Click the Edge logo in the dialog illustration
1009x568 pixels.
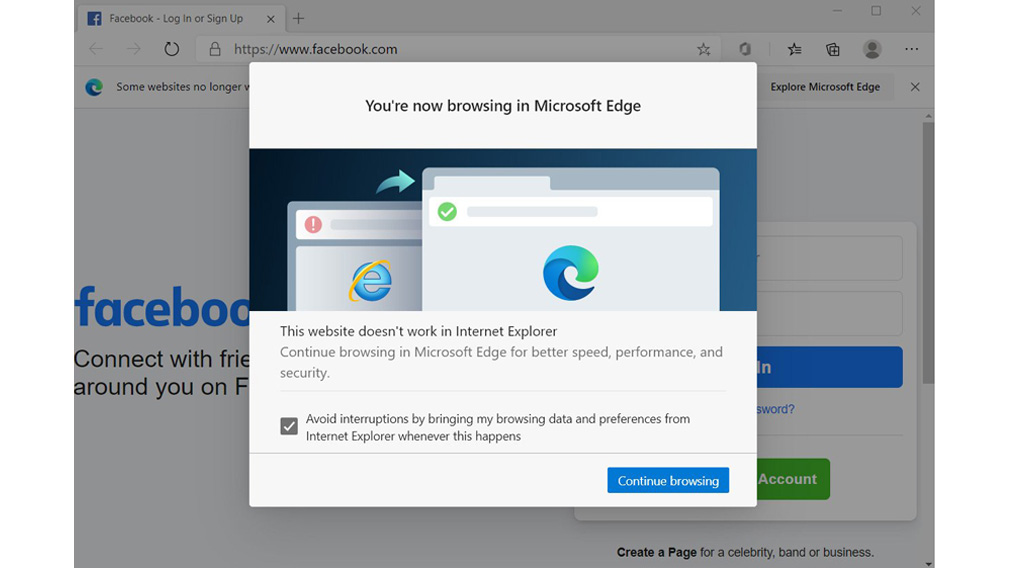(x=571, y=273)
